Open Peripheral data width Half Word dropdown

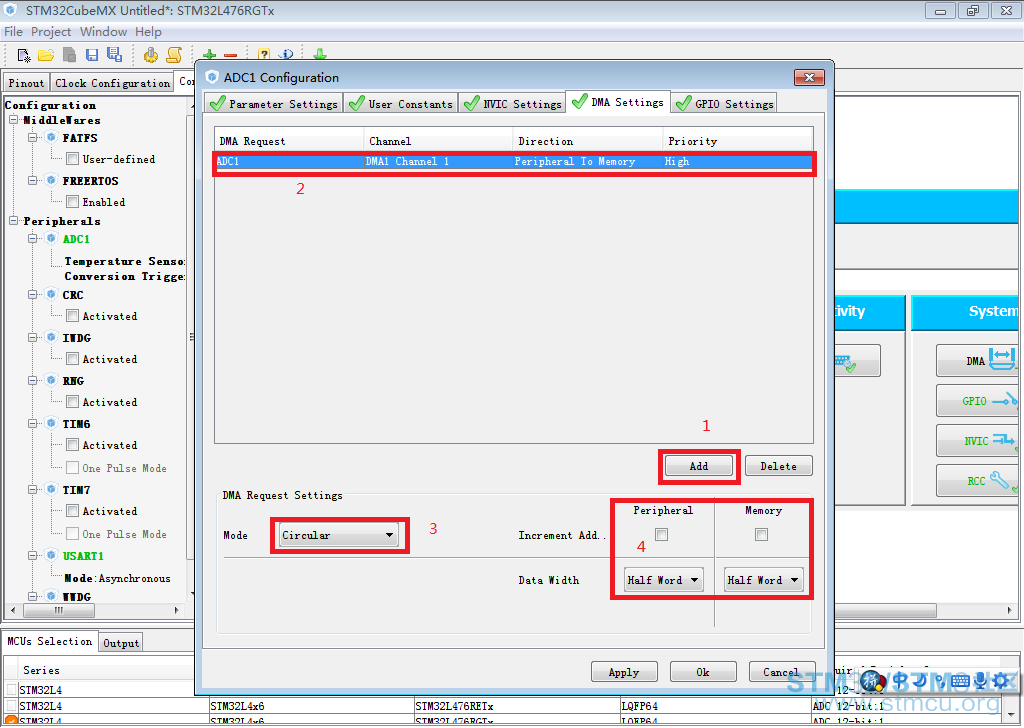(663, 580)
